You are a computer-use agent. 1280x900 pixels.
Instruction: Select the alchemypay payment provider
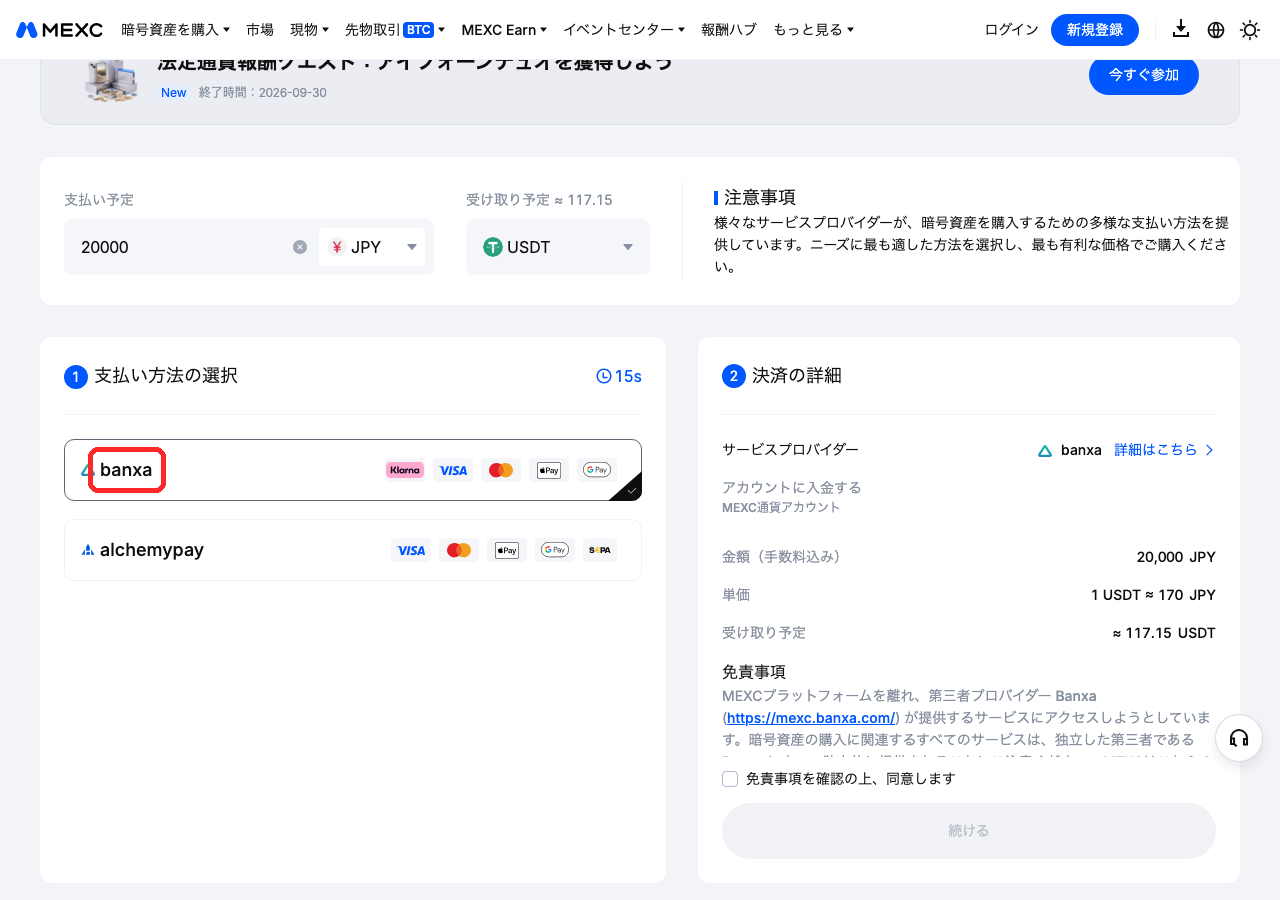point(353,550)
